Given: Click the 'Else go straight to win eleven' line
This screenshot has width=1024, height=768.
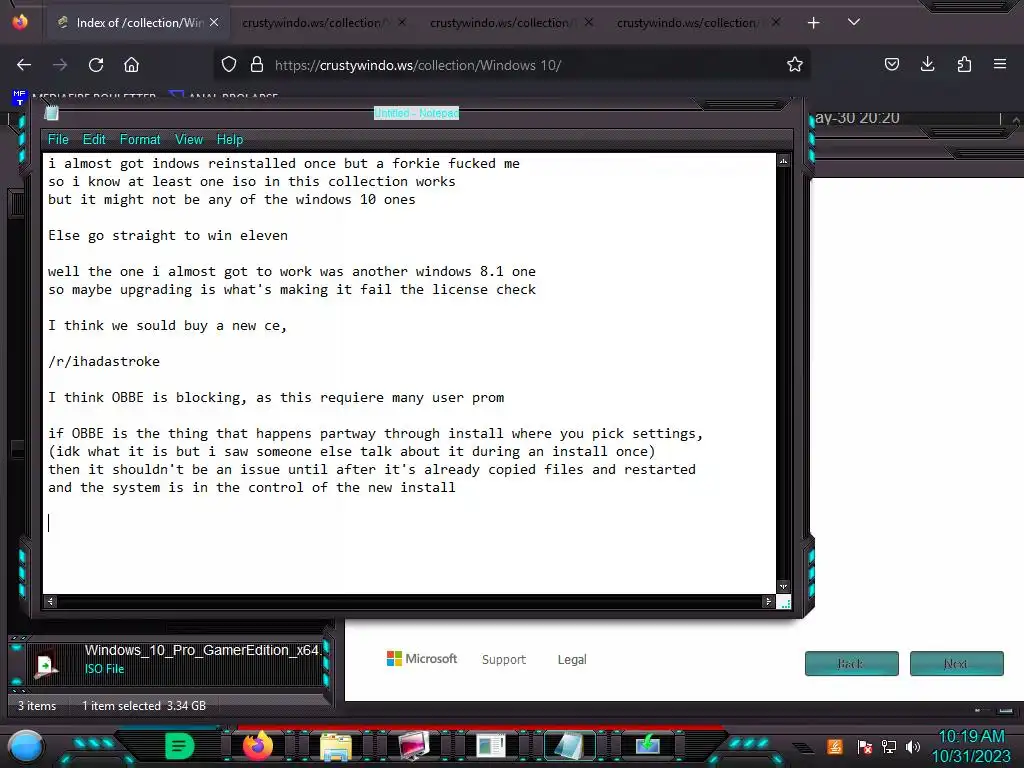Looking at the screenshot, I should pos(168,236).
